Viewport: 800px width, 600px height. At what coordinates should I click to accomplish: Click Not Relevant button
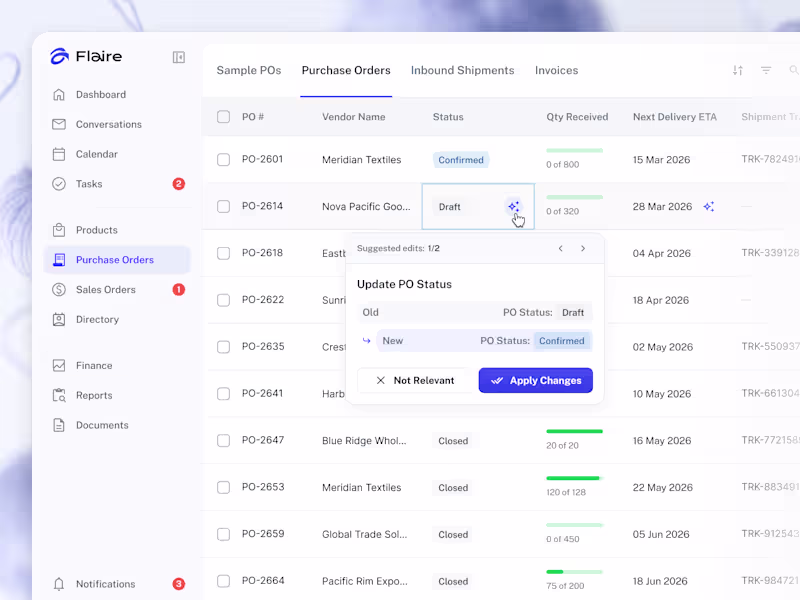coord(415,381)
